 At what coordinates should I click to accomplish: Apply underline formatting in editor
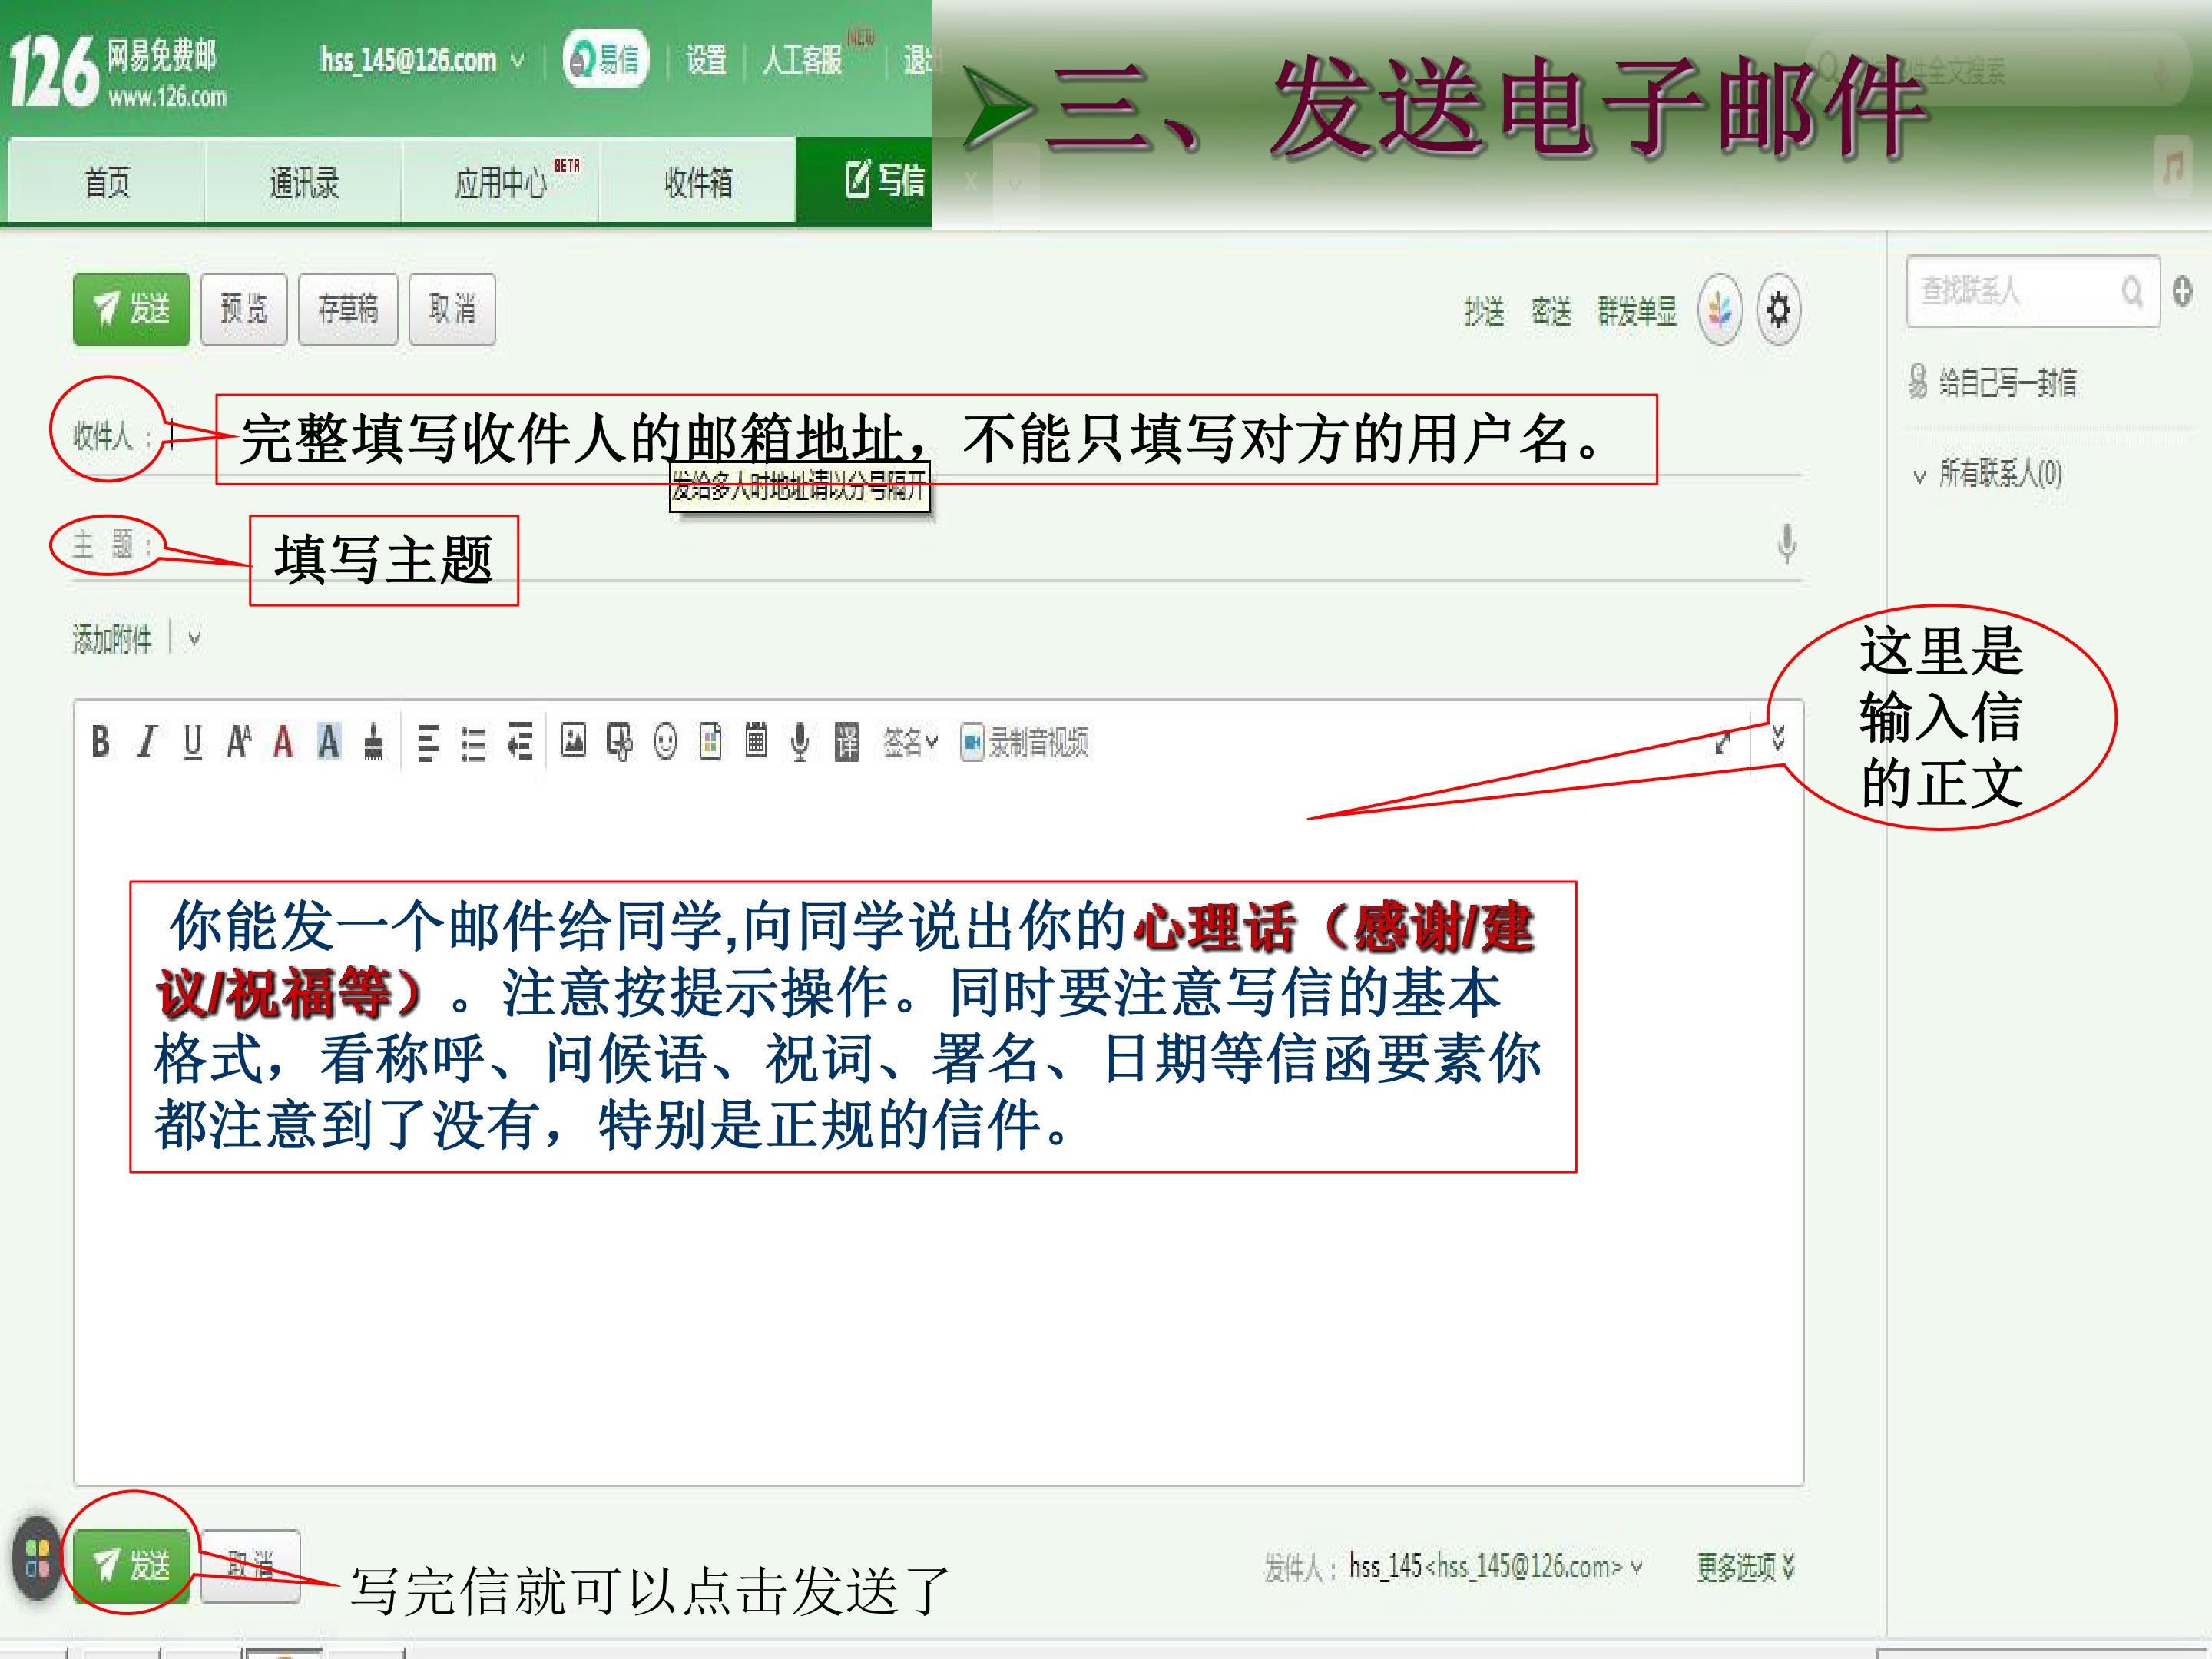[x=192, y=742]
